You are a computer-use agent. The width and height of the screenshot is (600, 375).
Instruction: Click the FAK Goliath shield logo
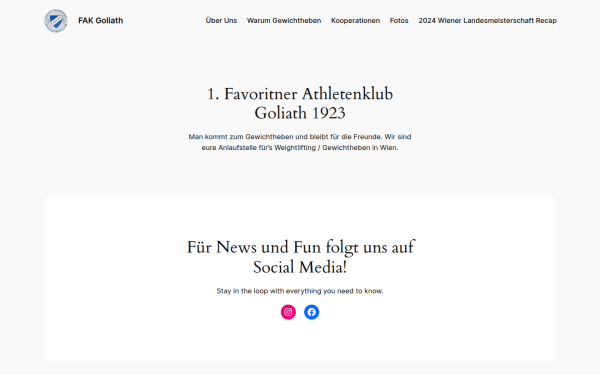(x=56, y=21)
